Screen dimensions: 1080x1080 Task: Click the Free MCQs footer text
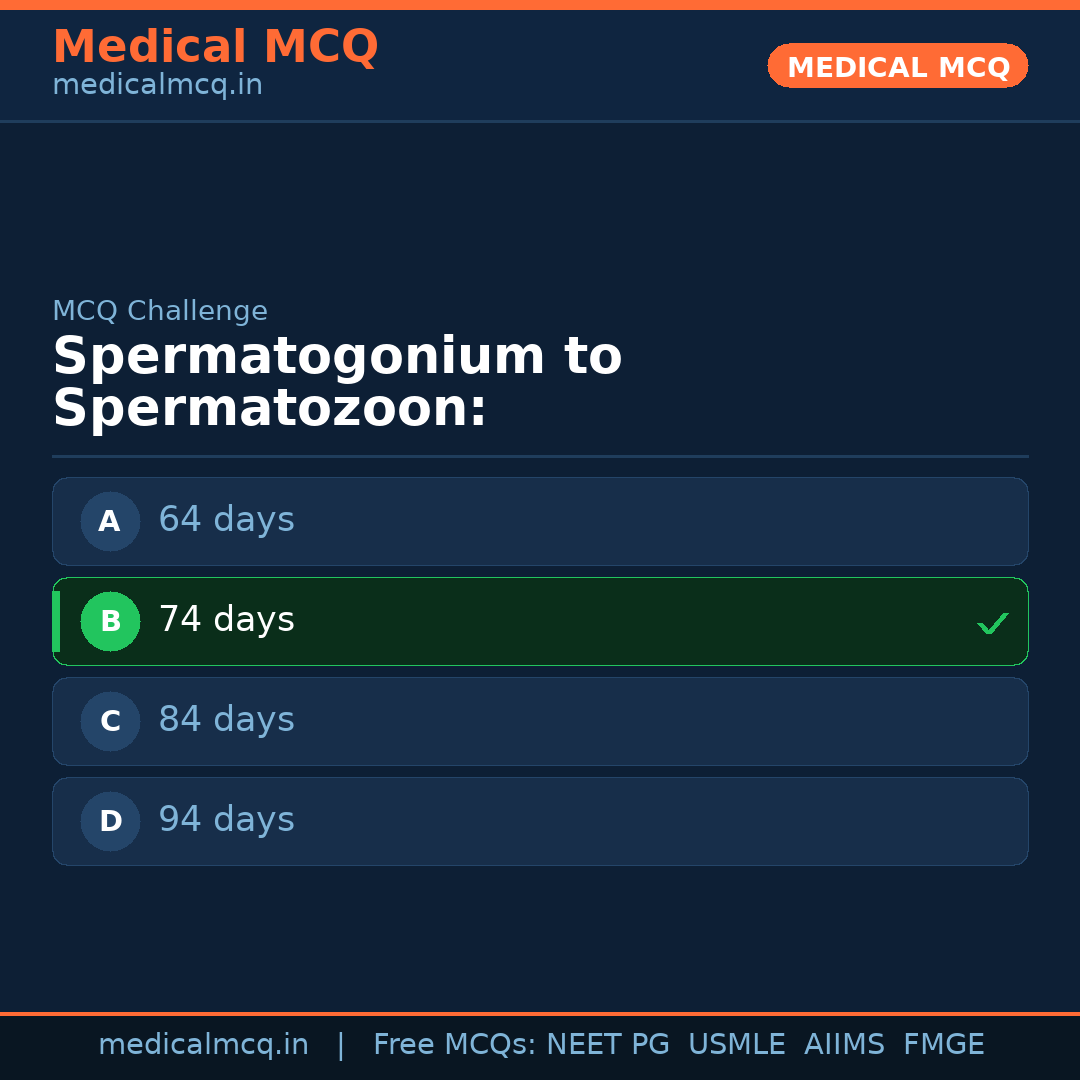pos(454,1045)
